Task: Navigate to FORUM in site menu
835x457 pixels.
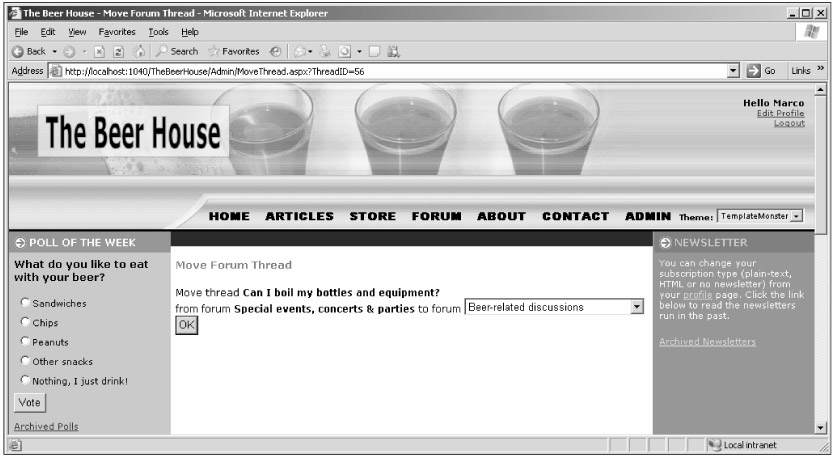Action: (x=436, y=216)
